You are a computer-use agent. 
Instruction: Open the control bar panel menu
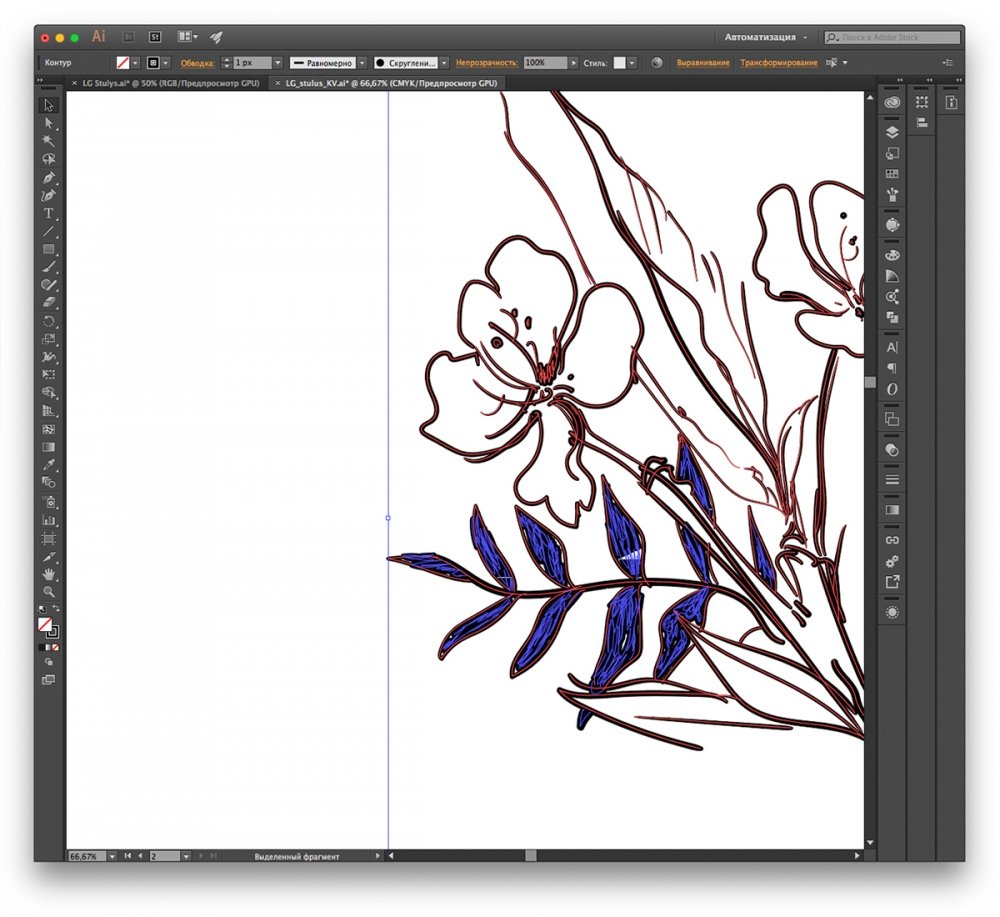[x=948, y=62]
